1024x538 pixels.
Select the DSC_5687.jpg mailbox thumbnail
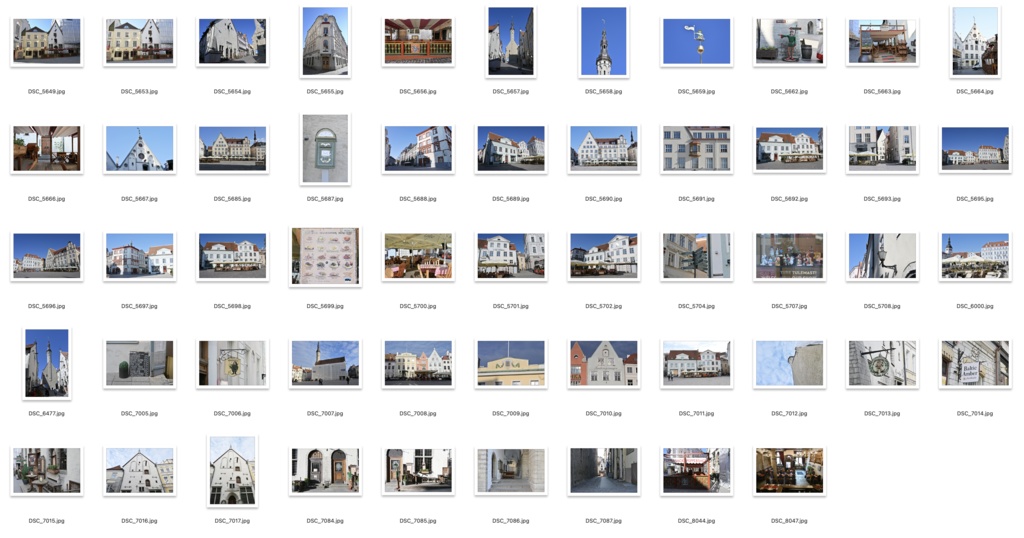(325, 149)
